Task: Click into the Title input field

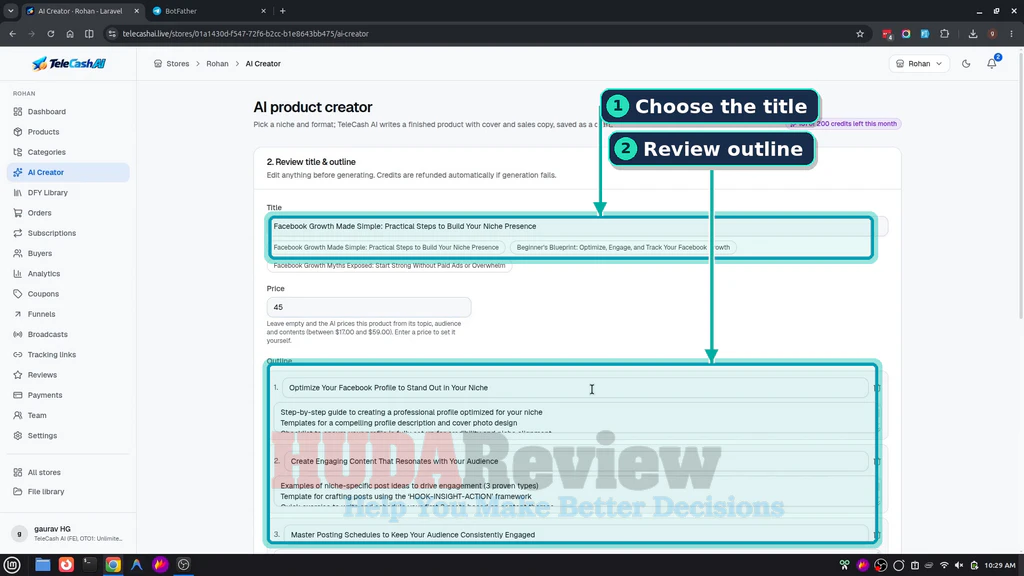Action: click(577, 227)
